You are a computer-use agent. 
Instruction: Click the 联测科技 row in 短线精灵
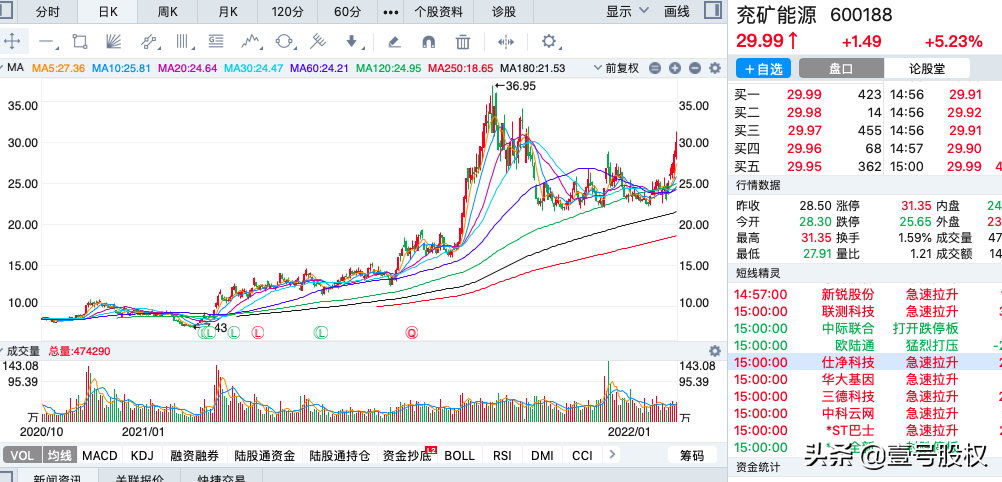865,311
